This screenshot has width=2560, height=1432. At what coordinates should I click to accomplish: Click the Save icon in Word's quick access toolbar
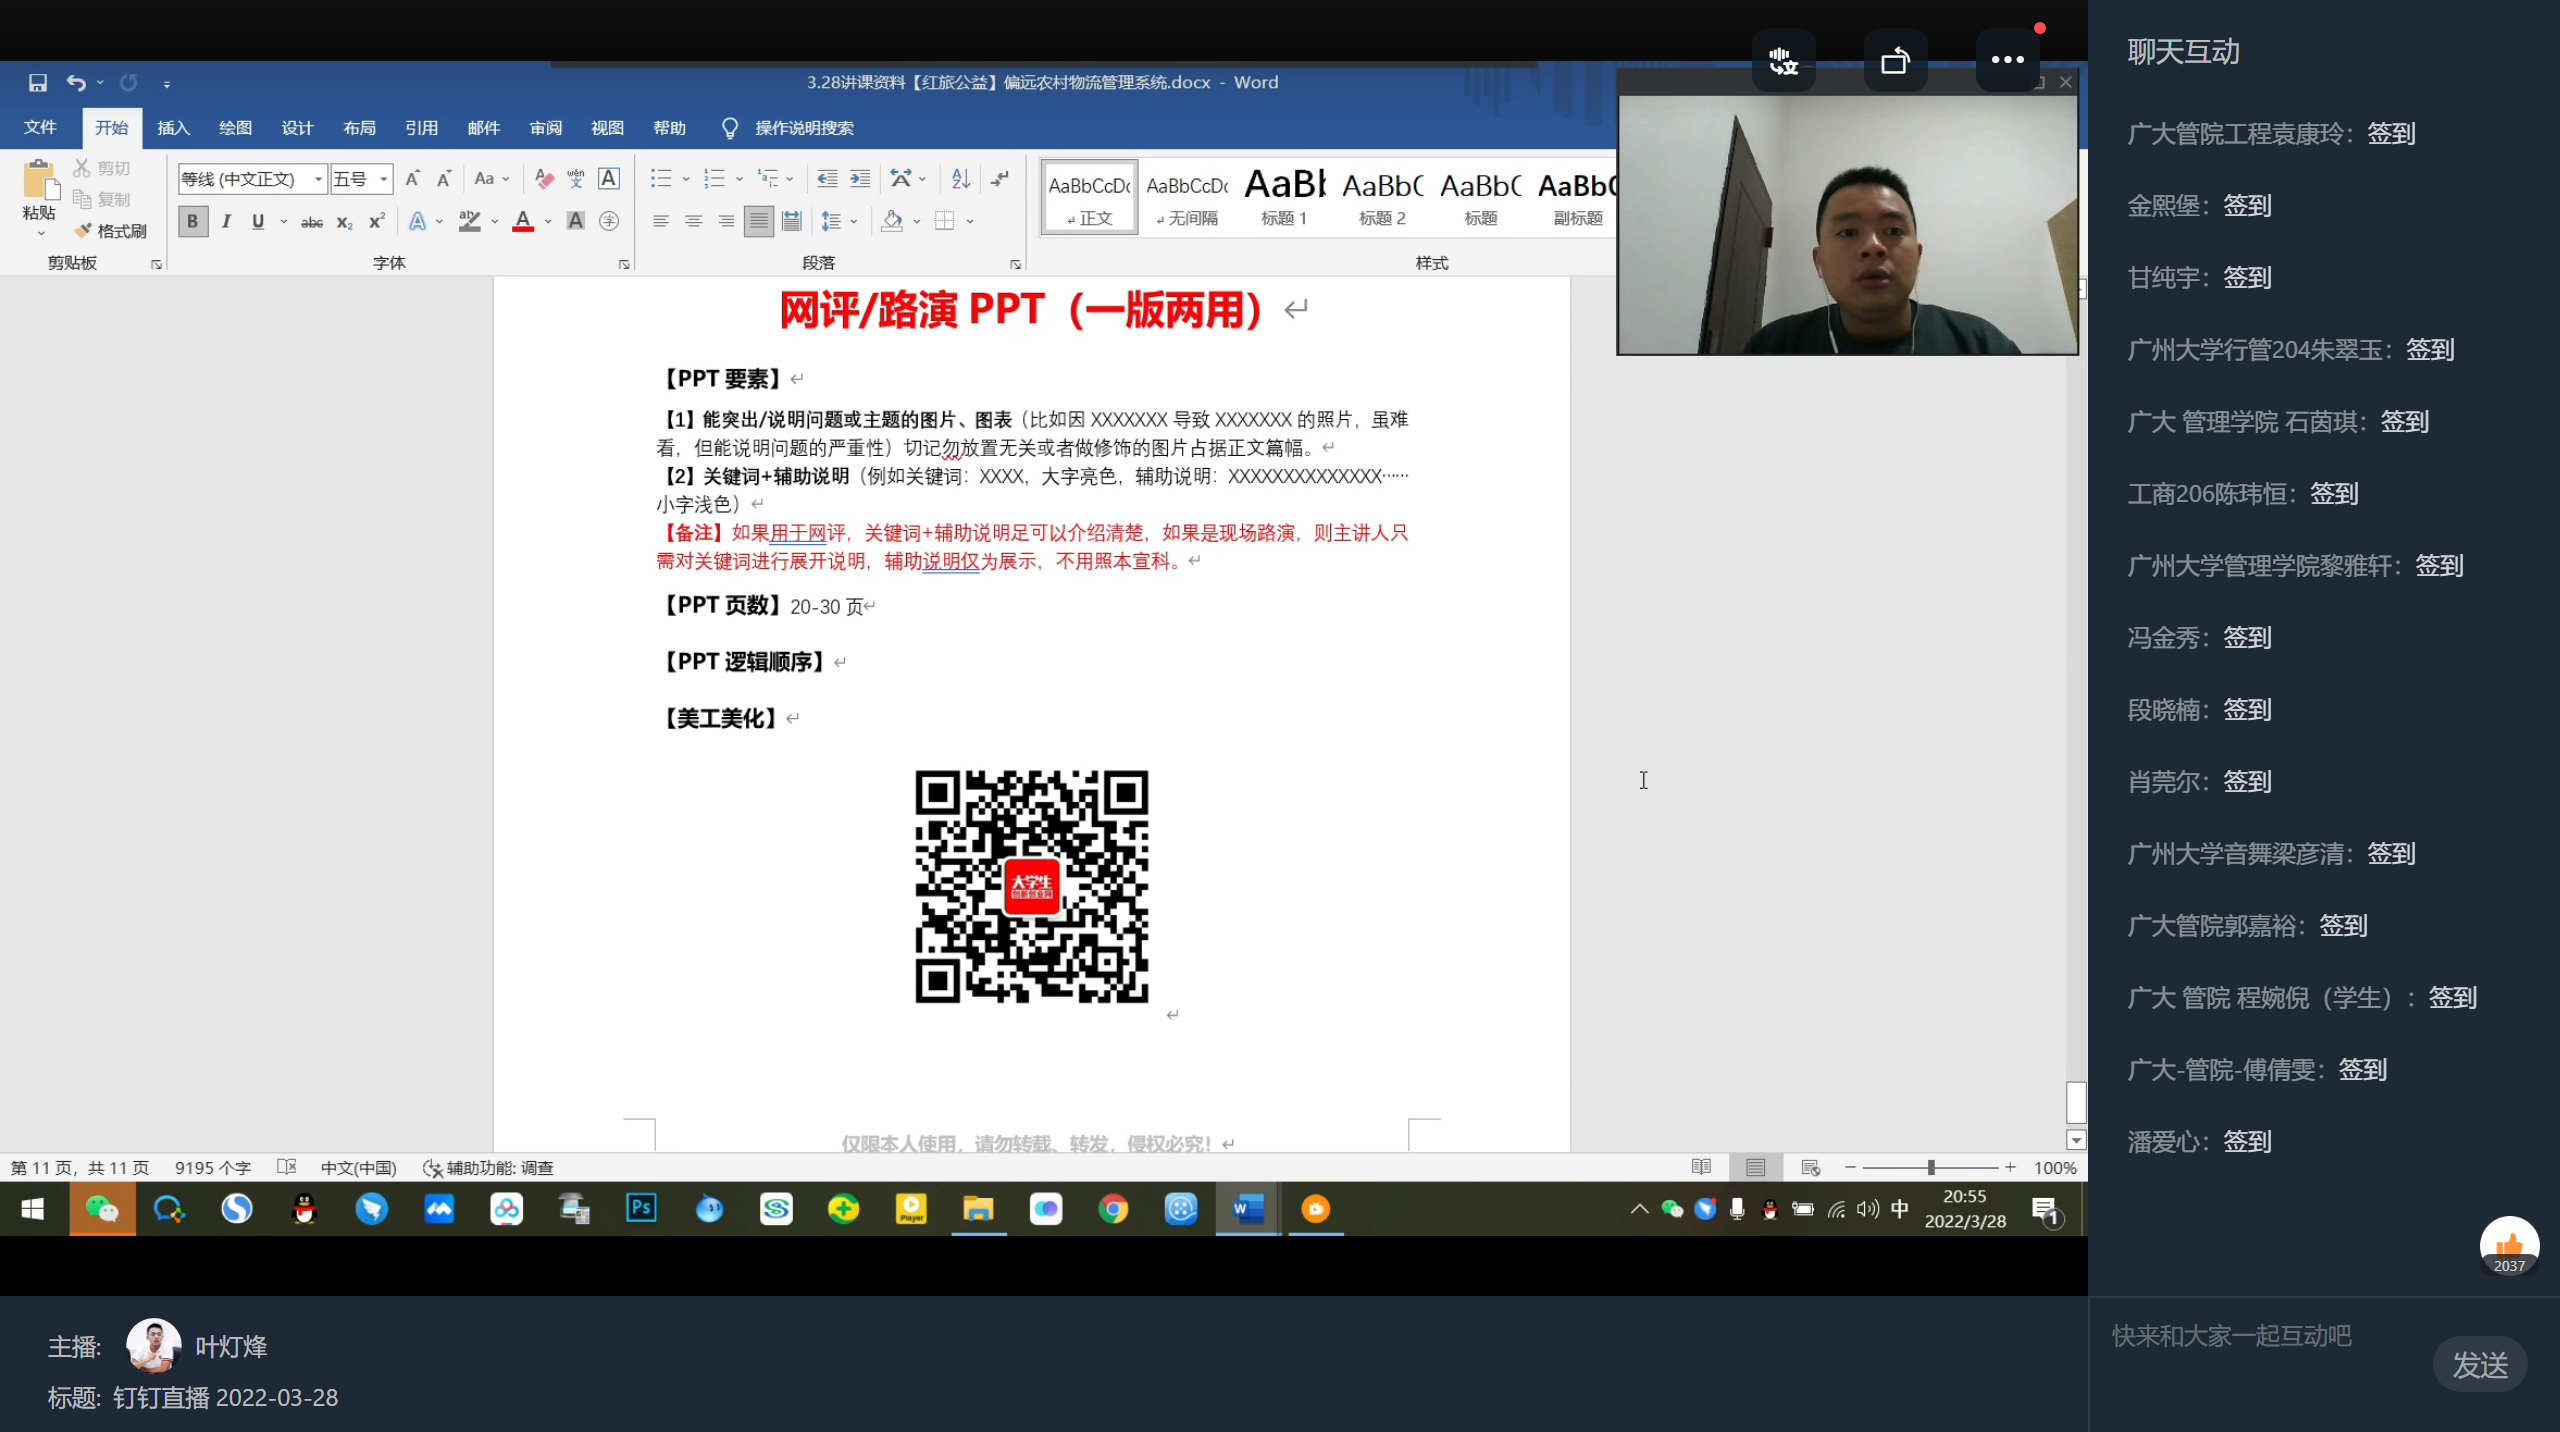point(37,83)
